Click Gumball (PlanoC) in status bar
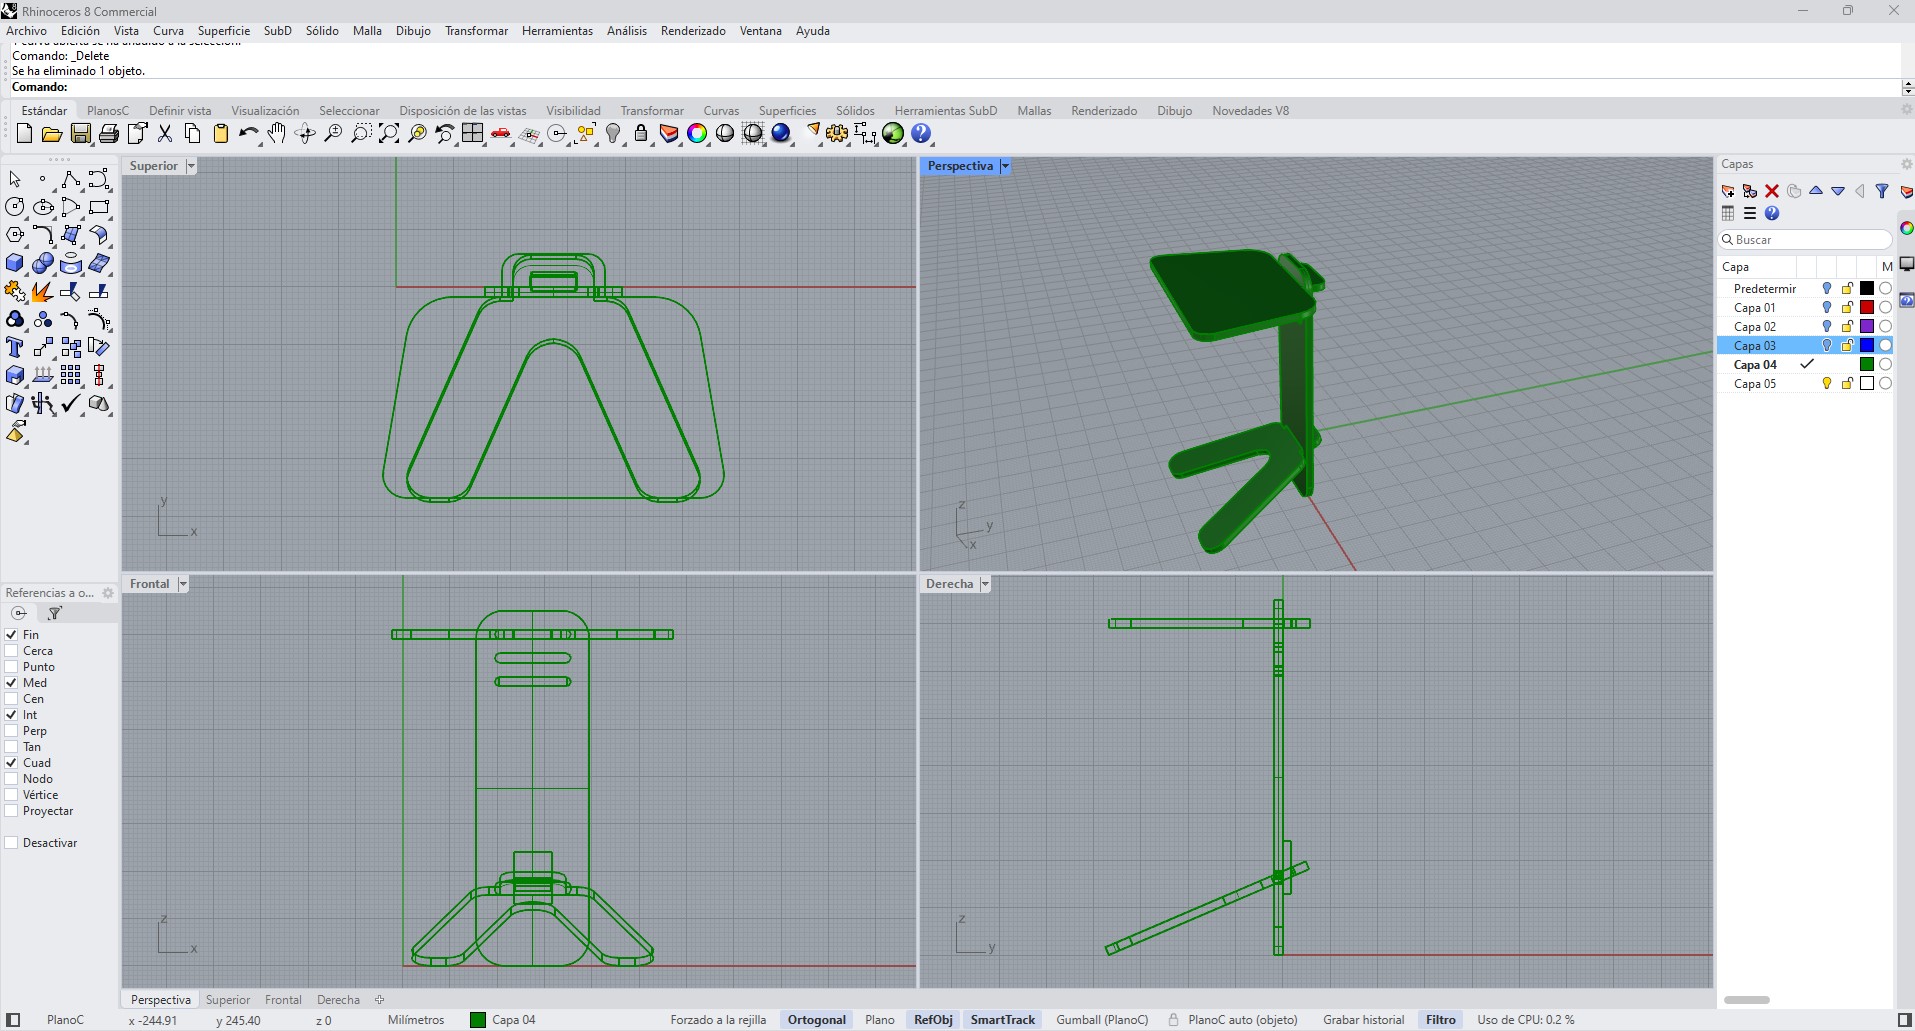 click(1102, 1020)
